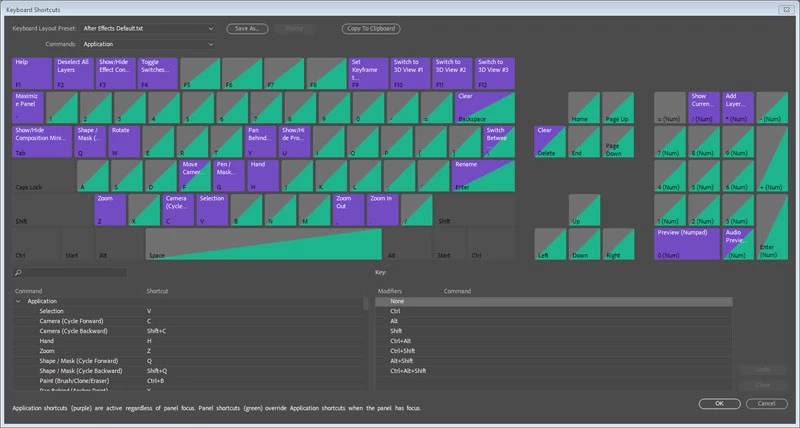Select the Paint (Brush/Clone/Eraser) command row
Viewport: 800px width, 428px height.
[189, 381]
